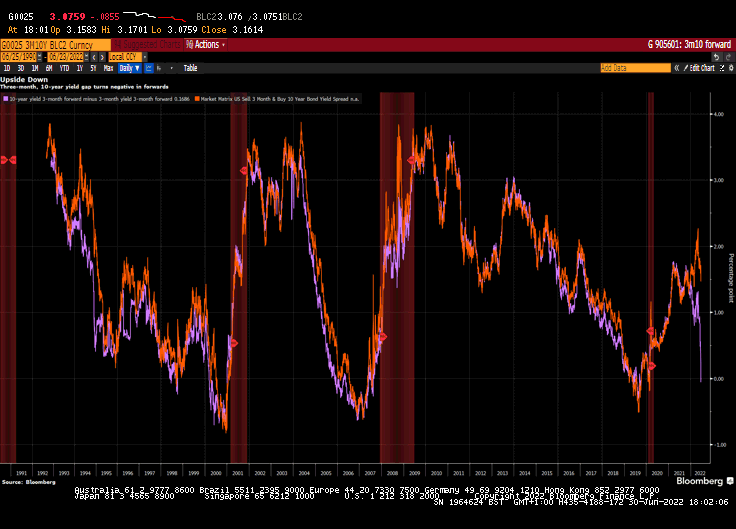The height and width of the screenshot is (529, 736).
Task: Click the 'G 905601: 3m10 forward' label
Action: pyautogui.click(x=689, y=45)
